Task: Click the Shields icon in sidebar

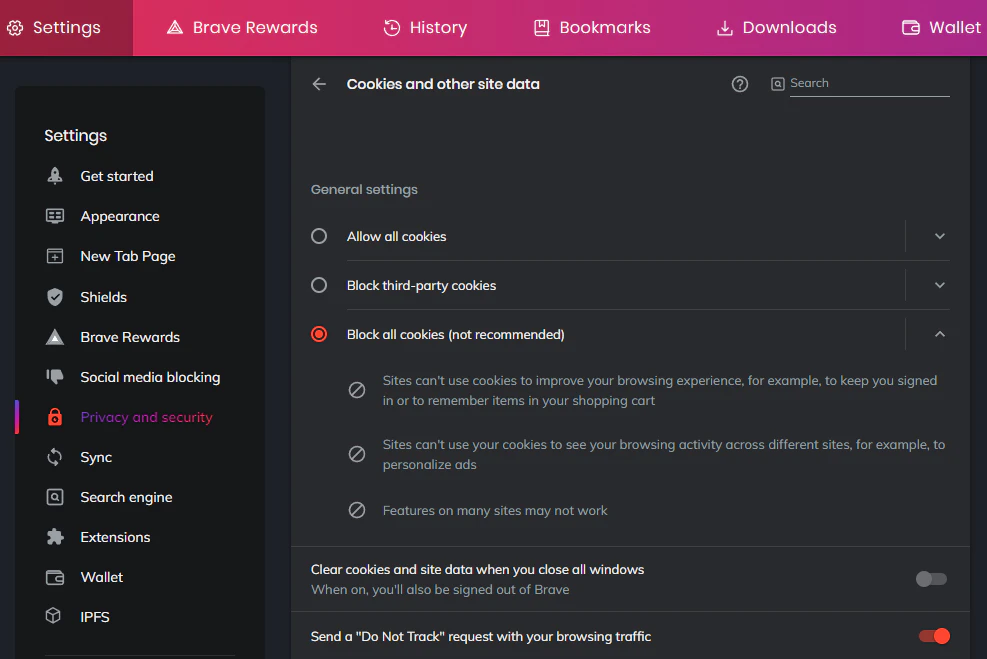Action: tap(55, 297)
